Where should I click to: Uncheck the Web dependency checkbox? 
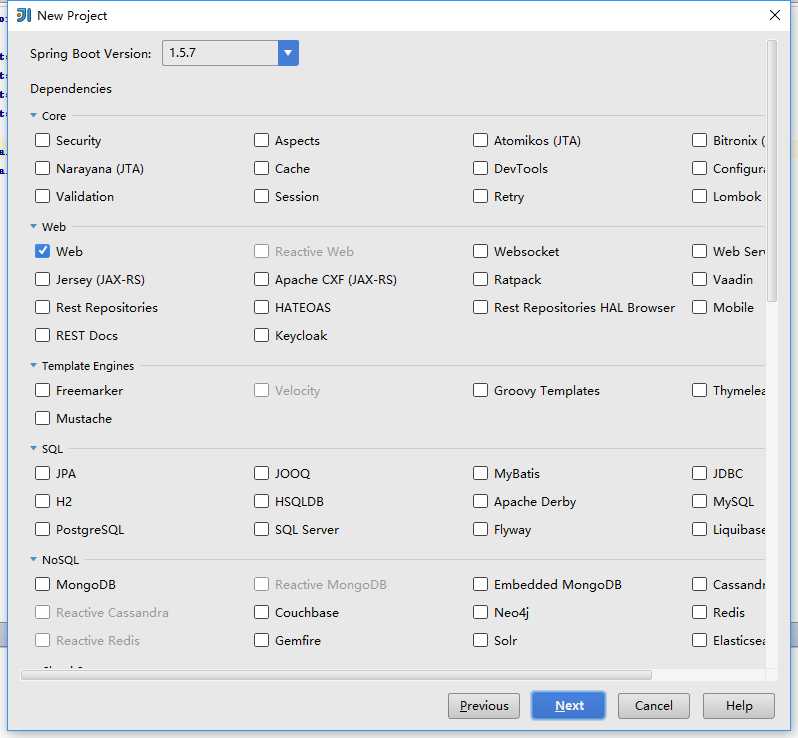coord(42,251)
